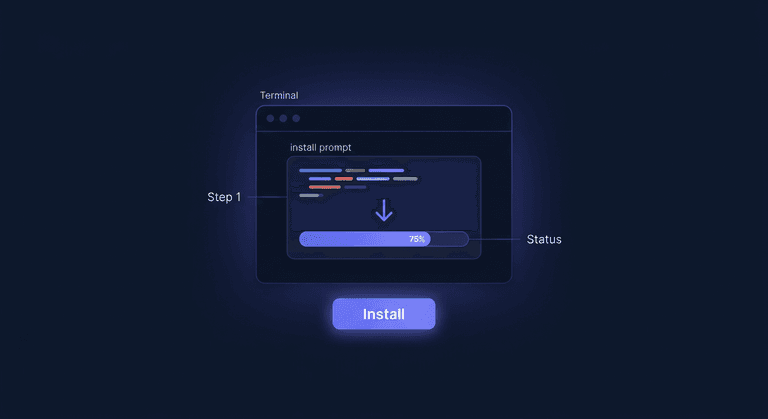Click the 75% progress bar
768x419 pixels.
(x=384, y=239)
